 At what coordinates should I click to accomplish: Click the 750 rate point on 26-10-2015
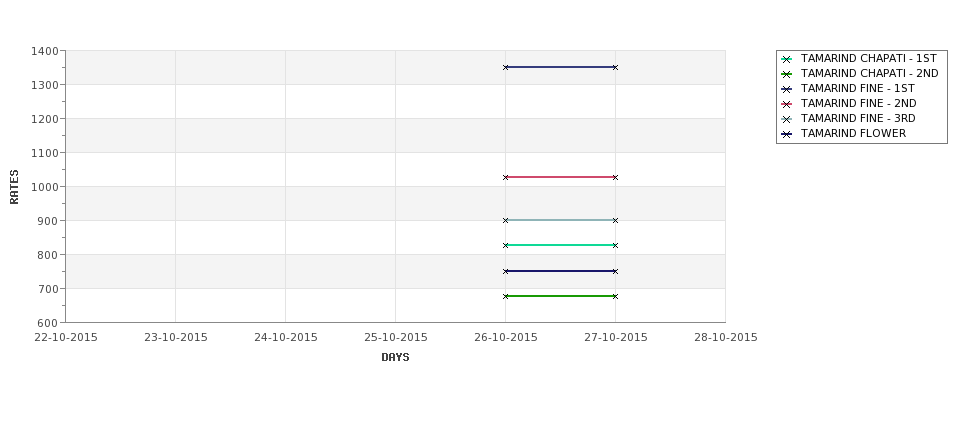click(x=506, y=271)
